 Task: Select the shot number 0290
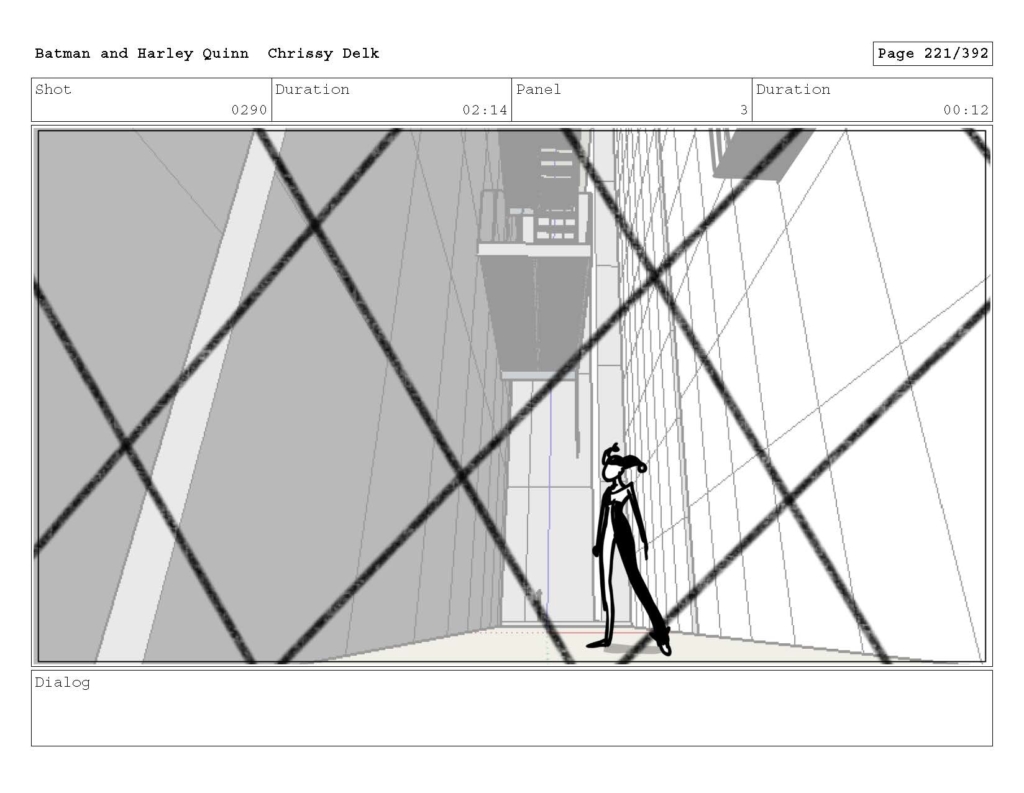249,110
